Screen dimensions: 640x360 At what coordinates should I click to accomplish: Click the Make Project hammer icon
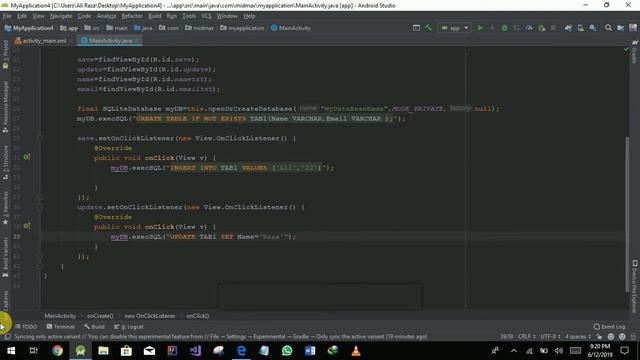click(x=429, y=28)
